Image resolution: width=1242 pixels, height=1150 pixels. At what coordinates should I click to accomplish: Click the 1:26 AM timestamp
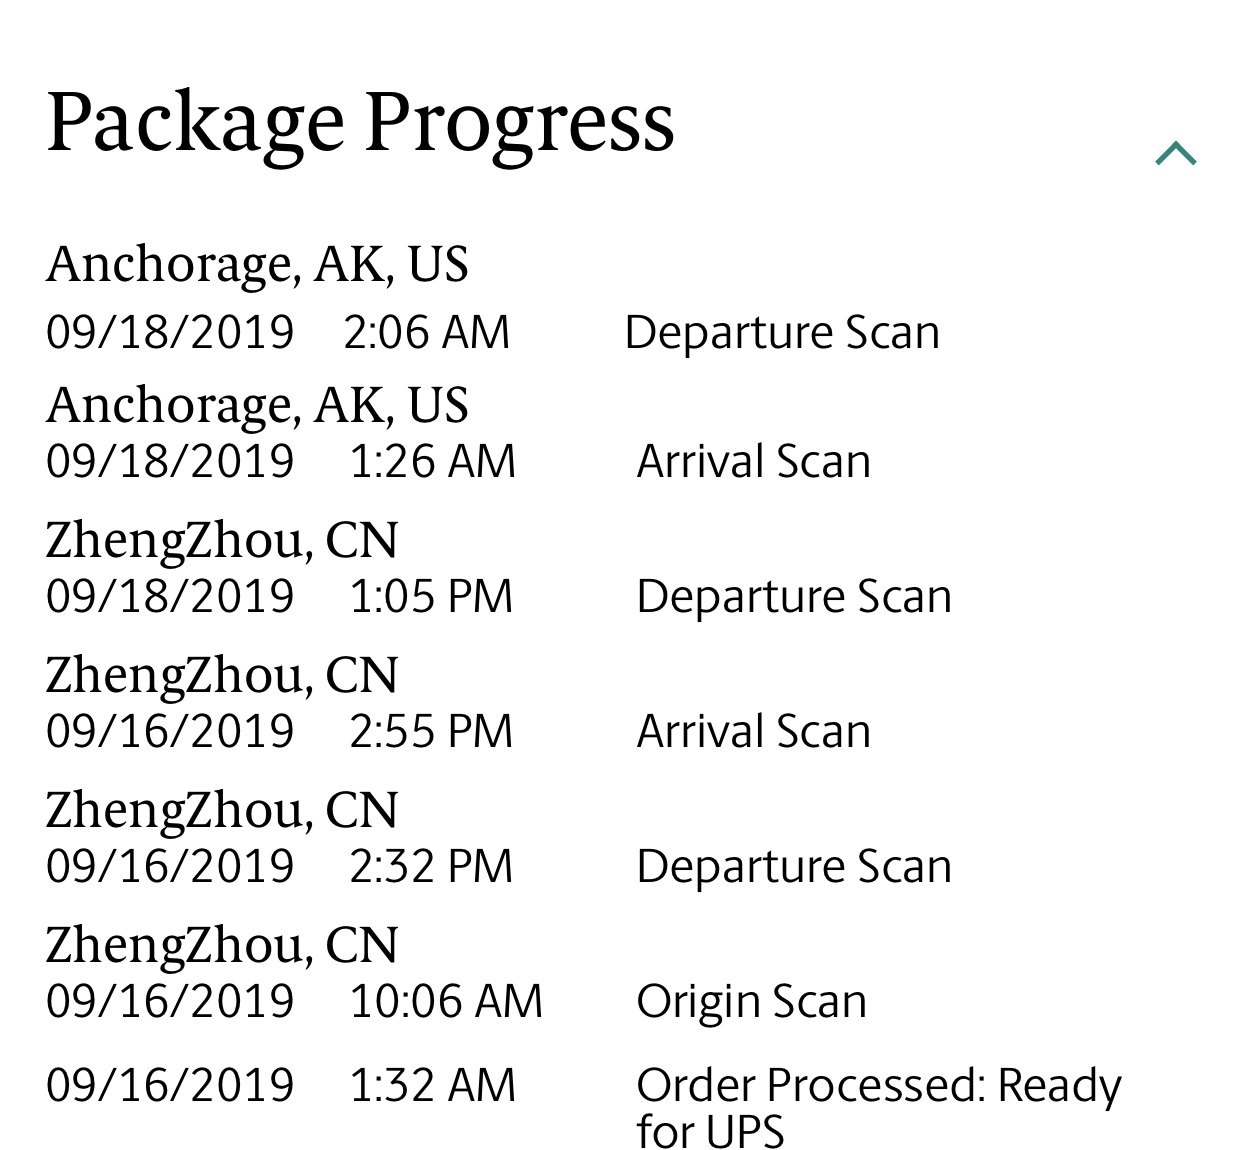pyautogui.click(x=433, y=461)
